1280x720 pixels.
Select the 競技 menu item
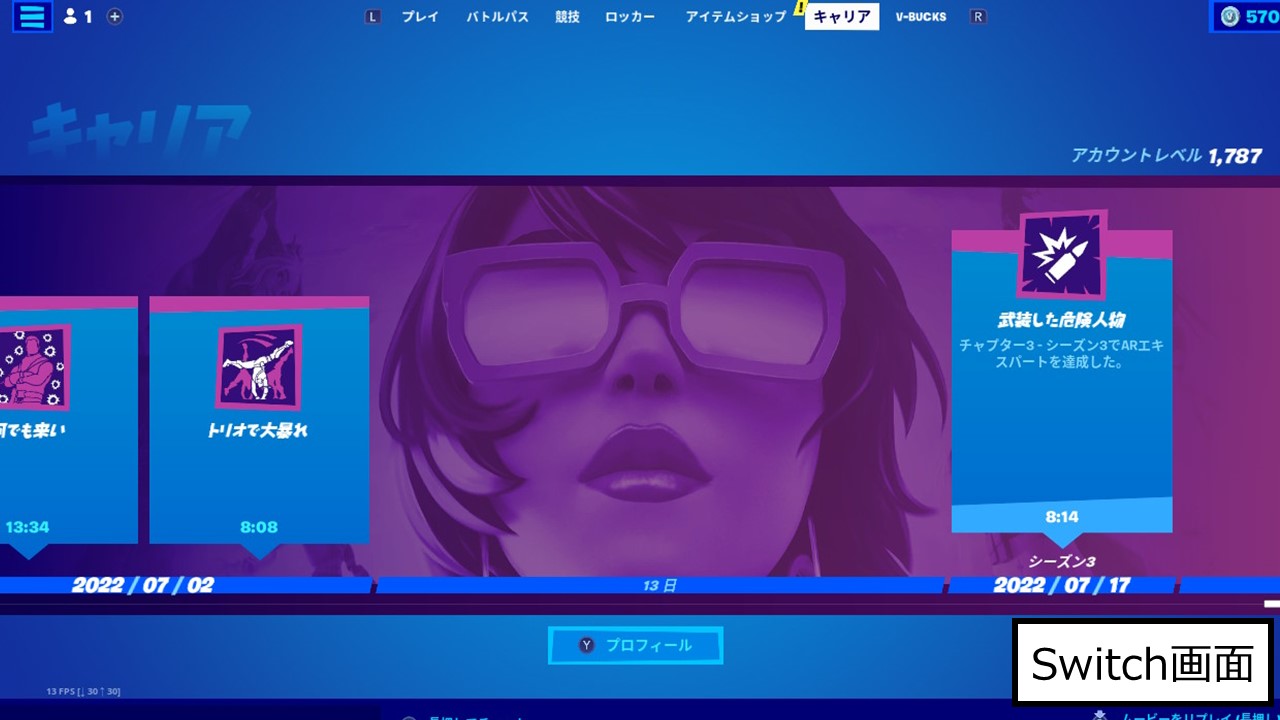(x=568, y=16)
